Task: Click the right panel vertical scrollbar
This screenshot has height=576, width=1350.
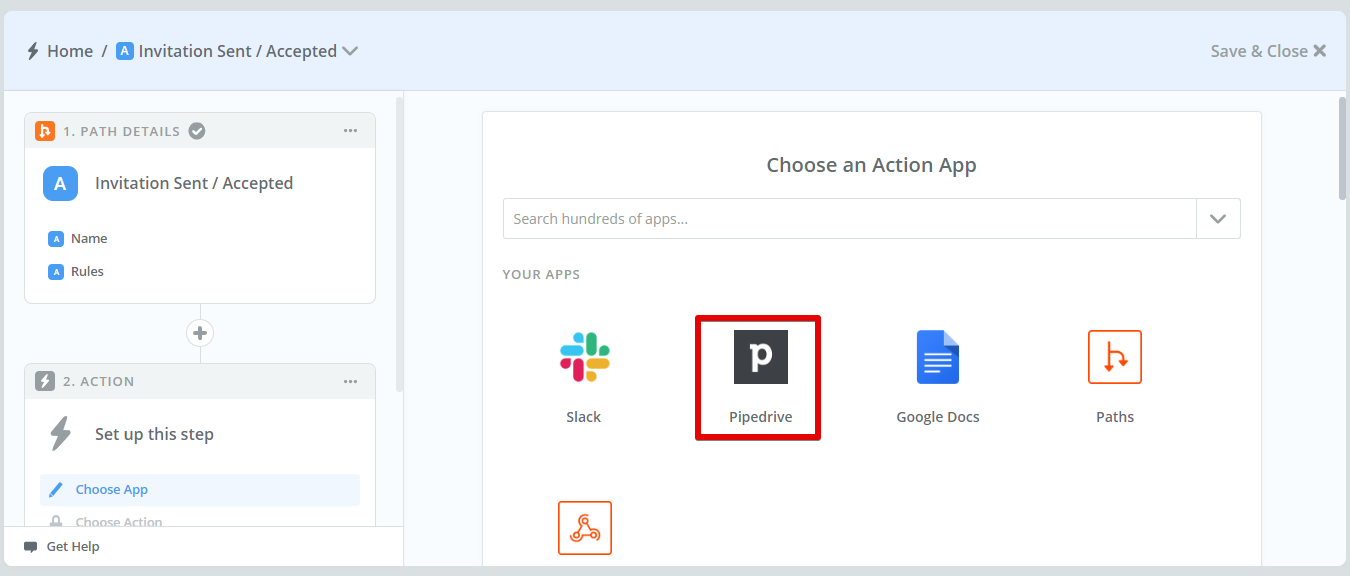Action: (1342, 148)
